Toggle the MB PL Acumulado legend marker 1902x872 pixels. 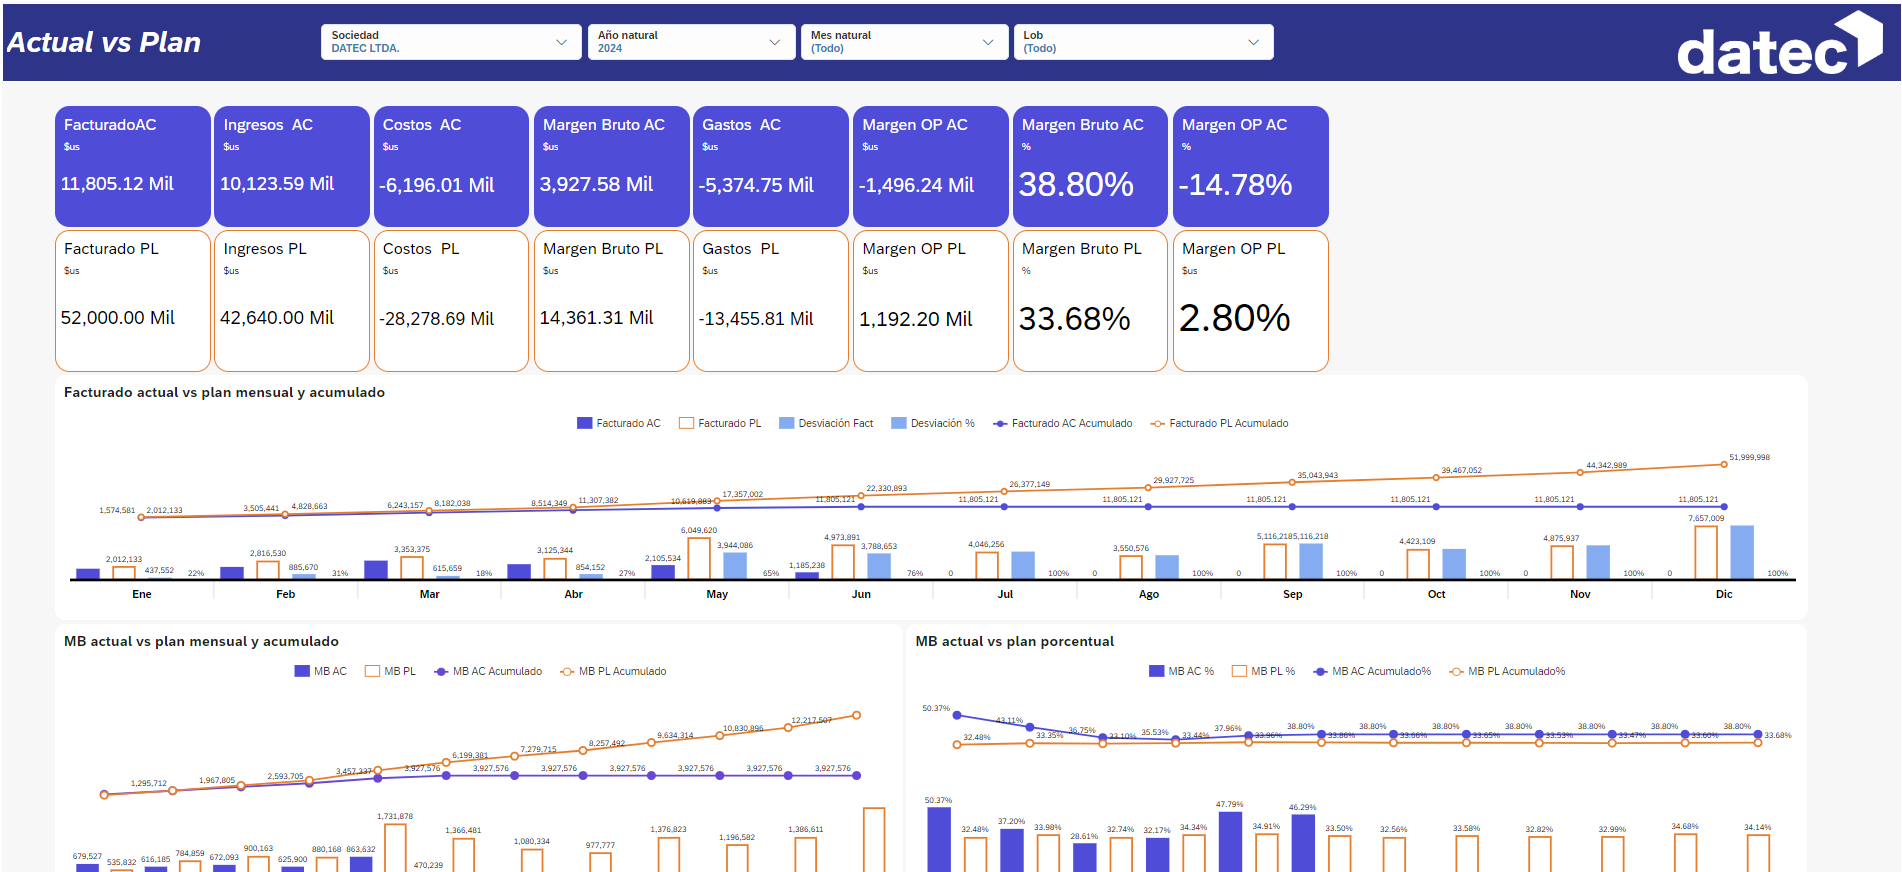[567, 671]
